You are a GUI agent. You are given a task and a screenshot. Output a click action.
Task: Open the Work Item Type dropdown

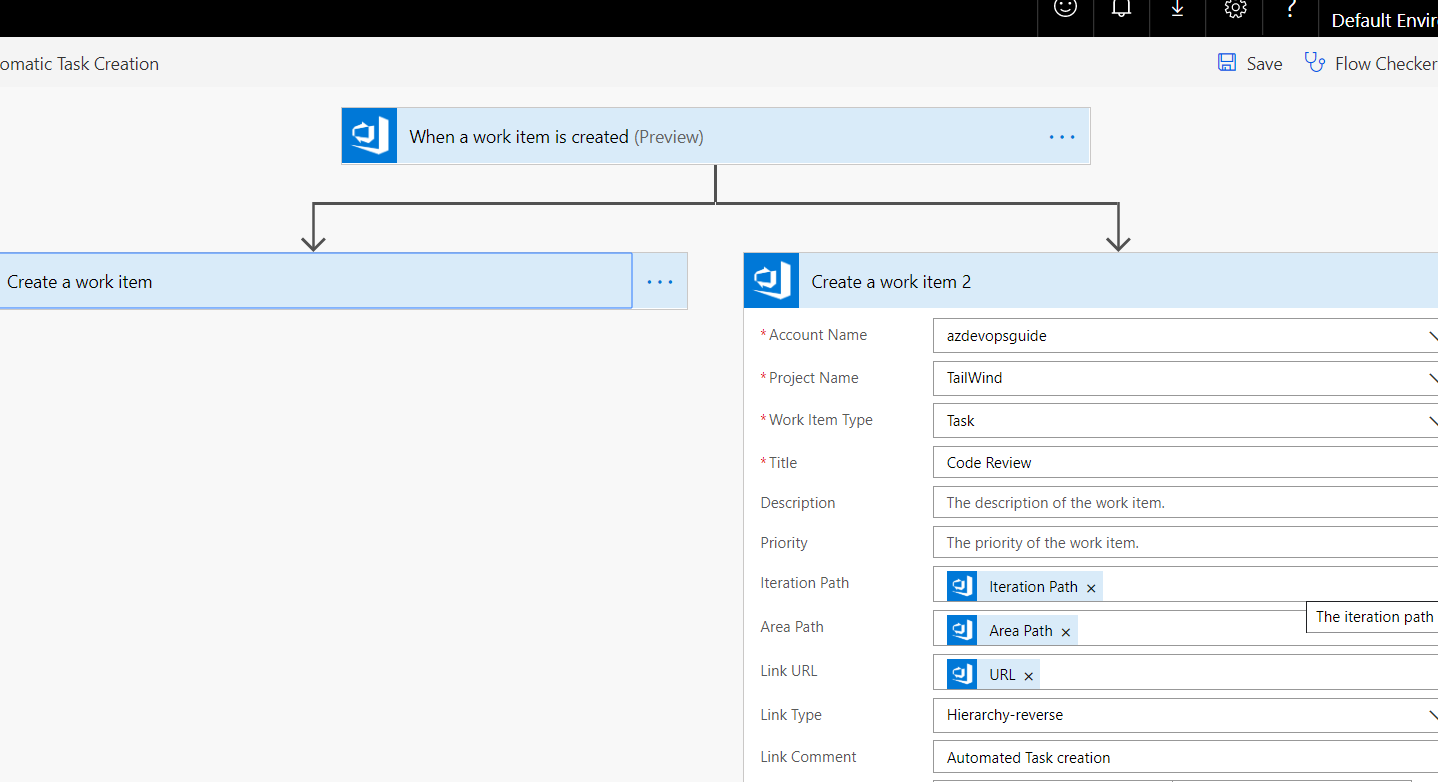(x=1186, y=421)
